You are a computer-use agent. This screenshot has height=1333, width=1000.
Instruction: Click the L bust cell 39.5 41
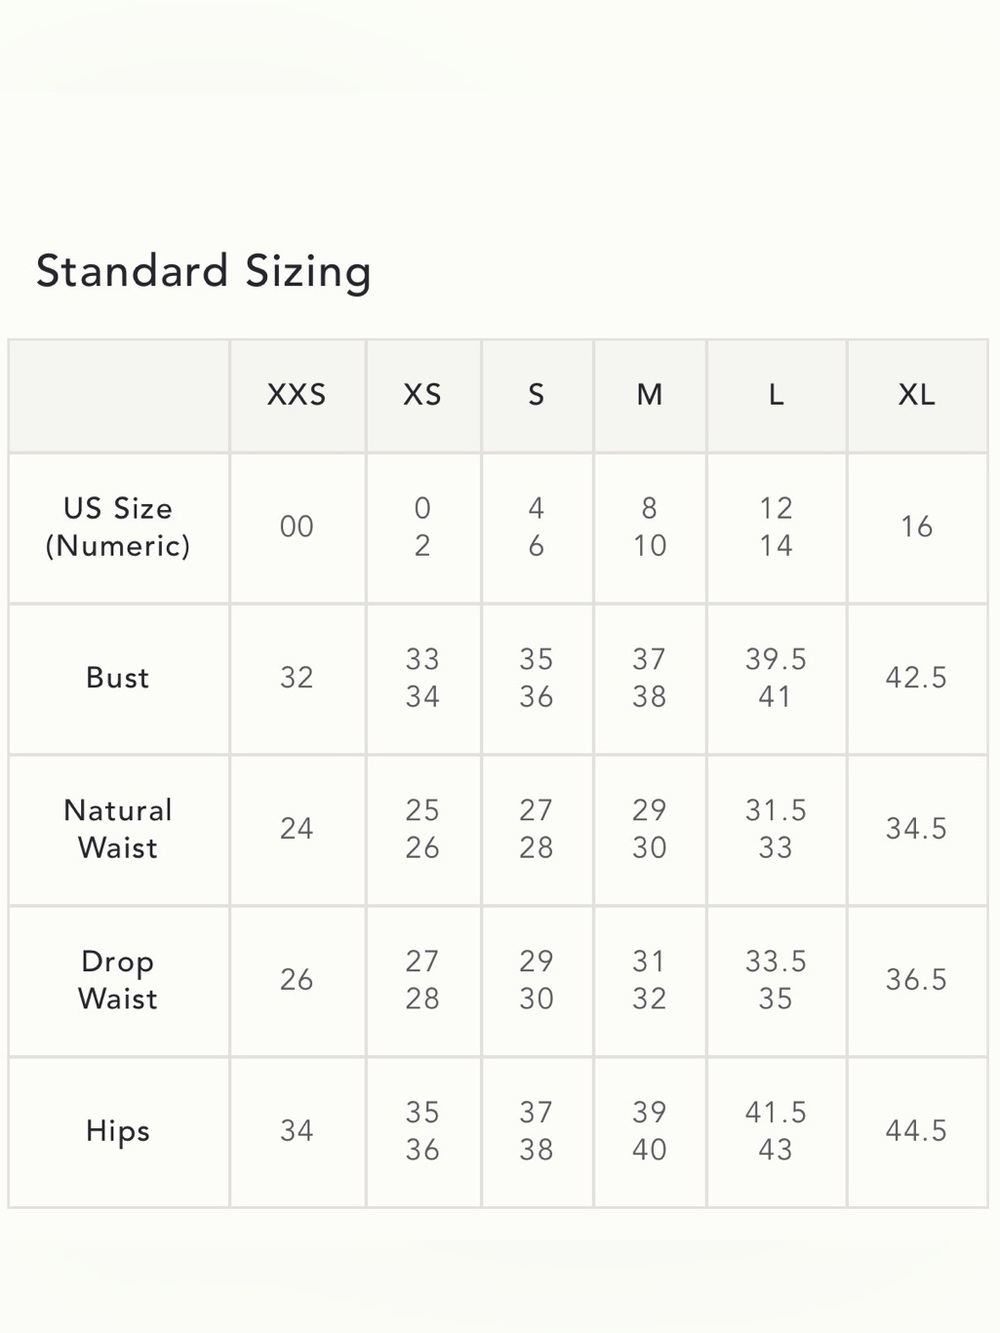pos(776,678)
